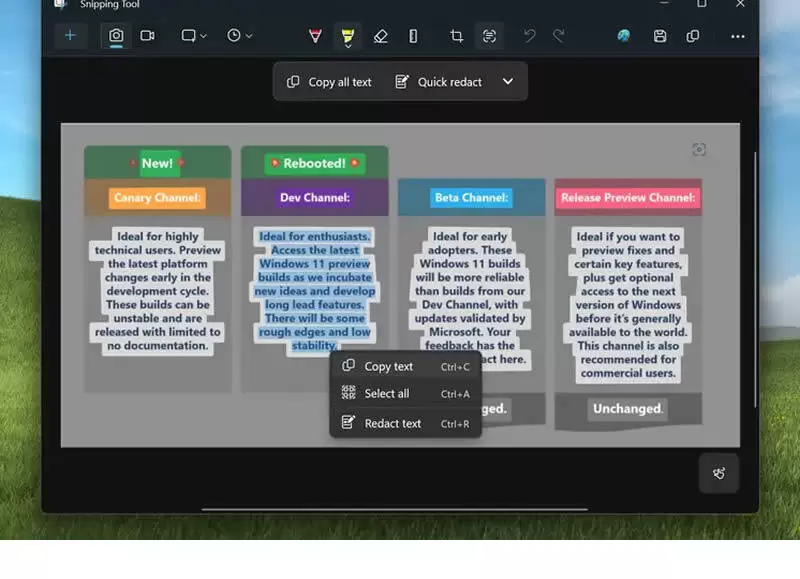Toggle the Text actions tool
The width and height of the screenshot is (800, 579).
point(489,36)
